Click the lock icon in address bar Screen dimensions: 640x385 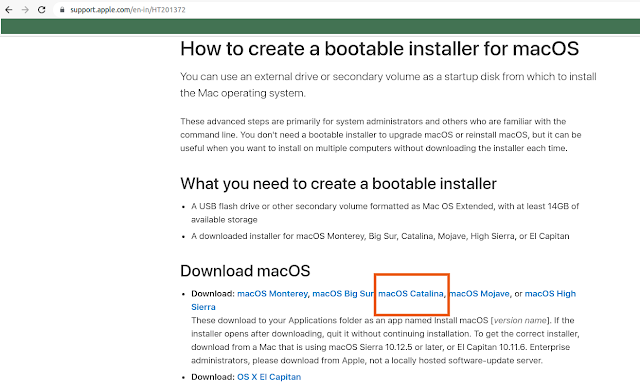pos(62,9)
